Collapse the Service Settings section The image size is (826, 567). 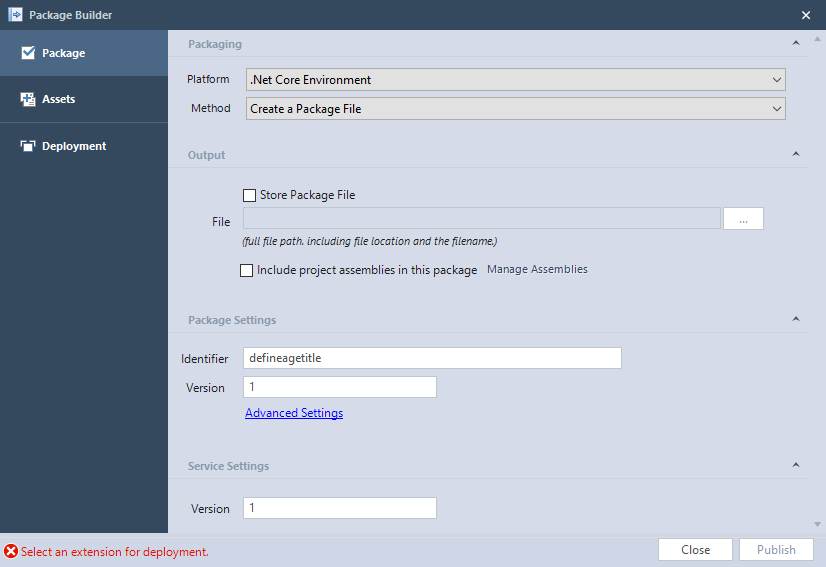tap(796, 465)
